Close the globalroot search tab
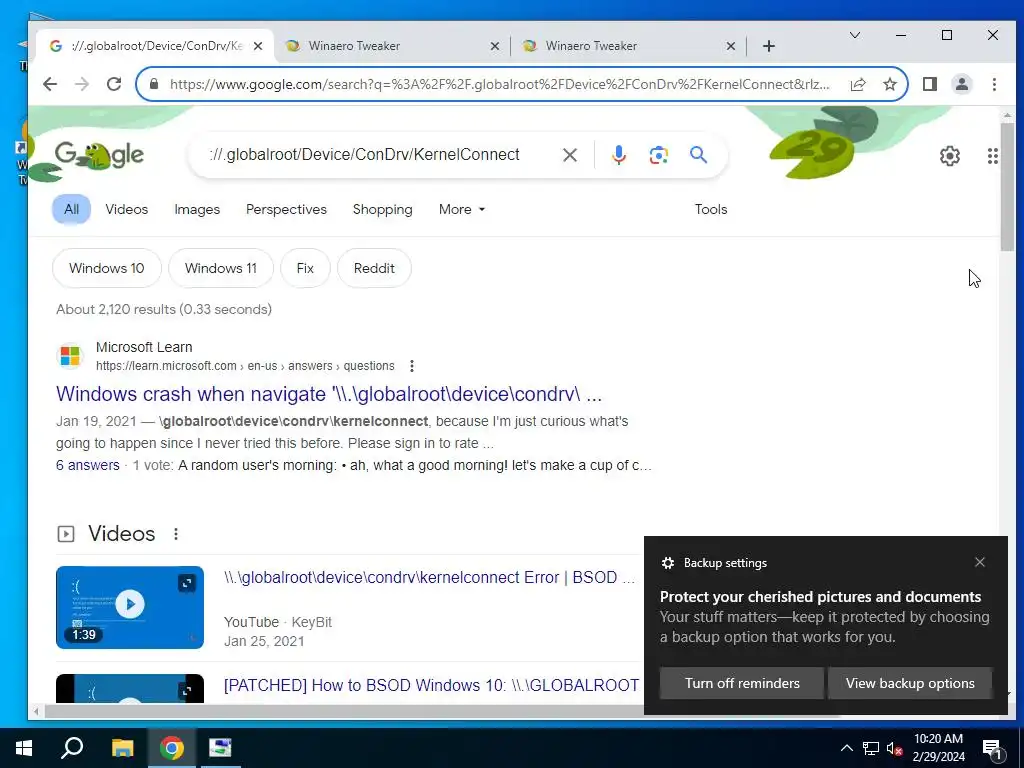This screenshot has width=1024, height=768. (258, 46)
